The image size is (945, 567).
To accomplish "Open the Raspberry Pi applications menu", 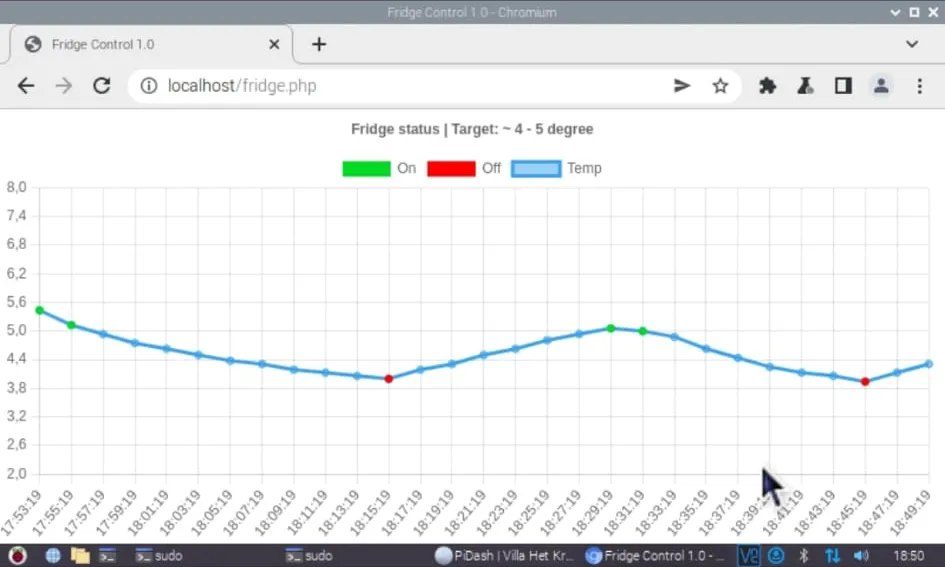I will click(17, 555).
